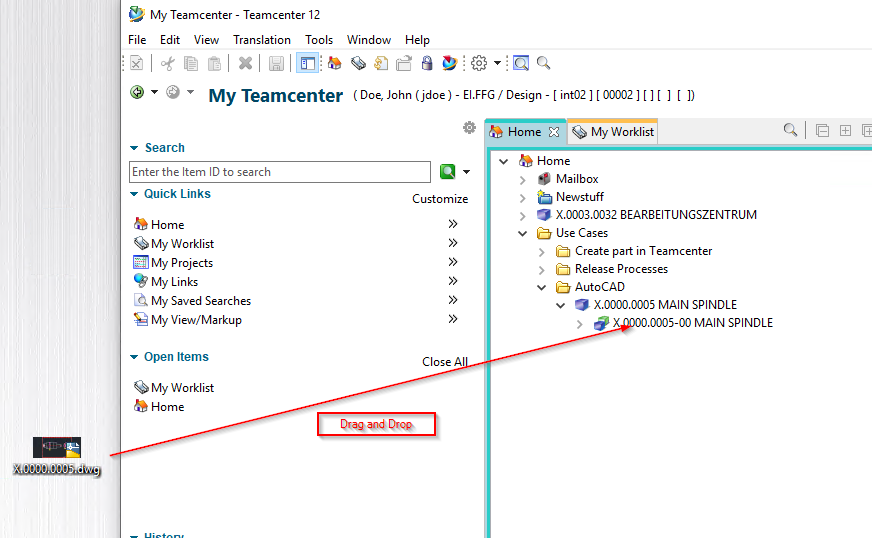This screenshot has width=872, height=538.
Task: Open the search options dropdown arrow
Action: click(466, 172)
